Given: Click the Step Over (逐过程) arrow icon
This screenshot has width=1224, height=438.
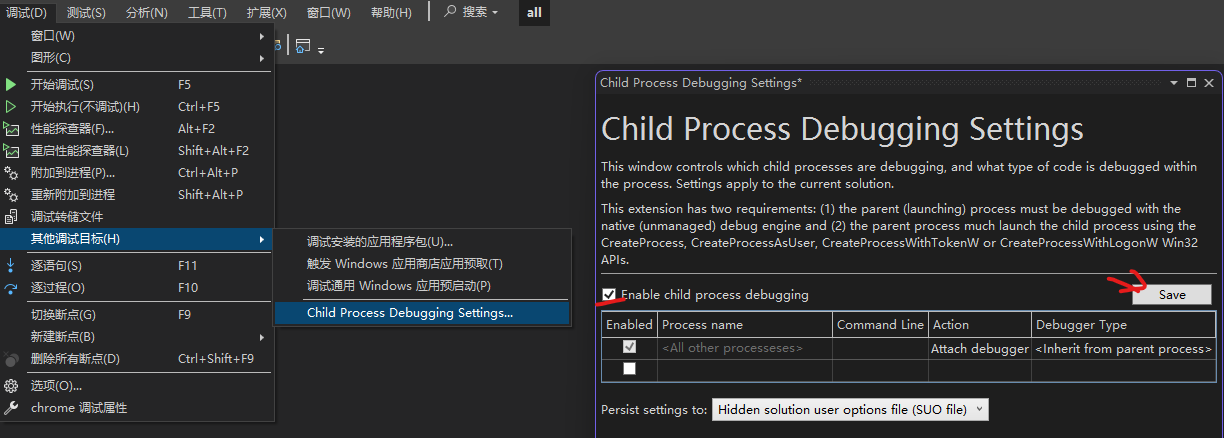Looking at the screenshot, I should [x=11, y=288].
